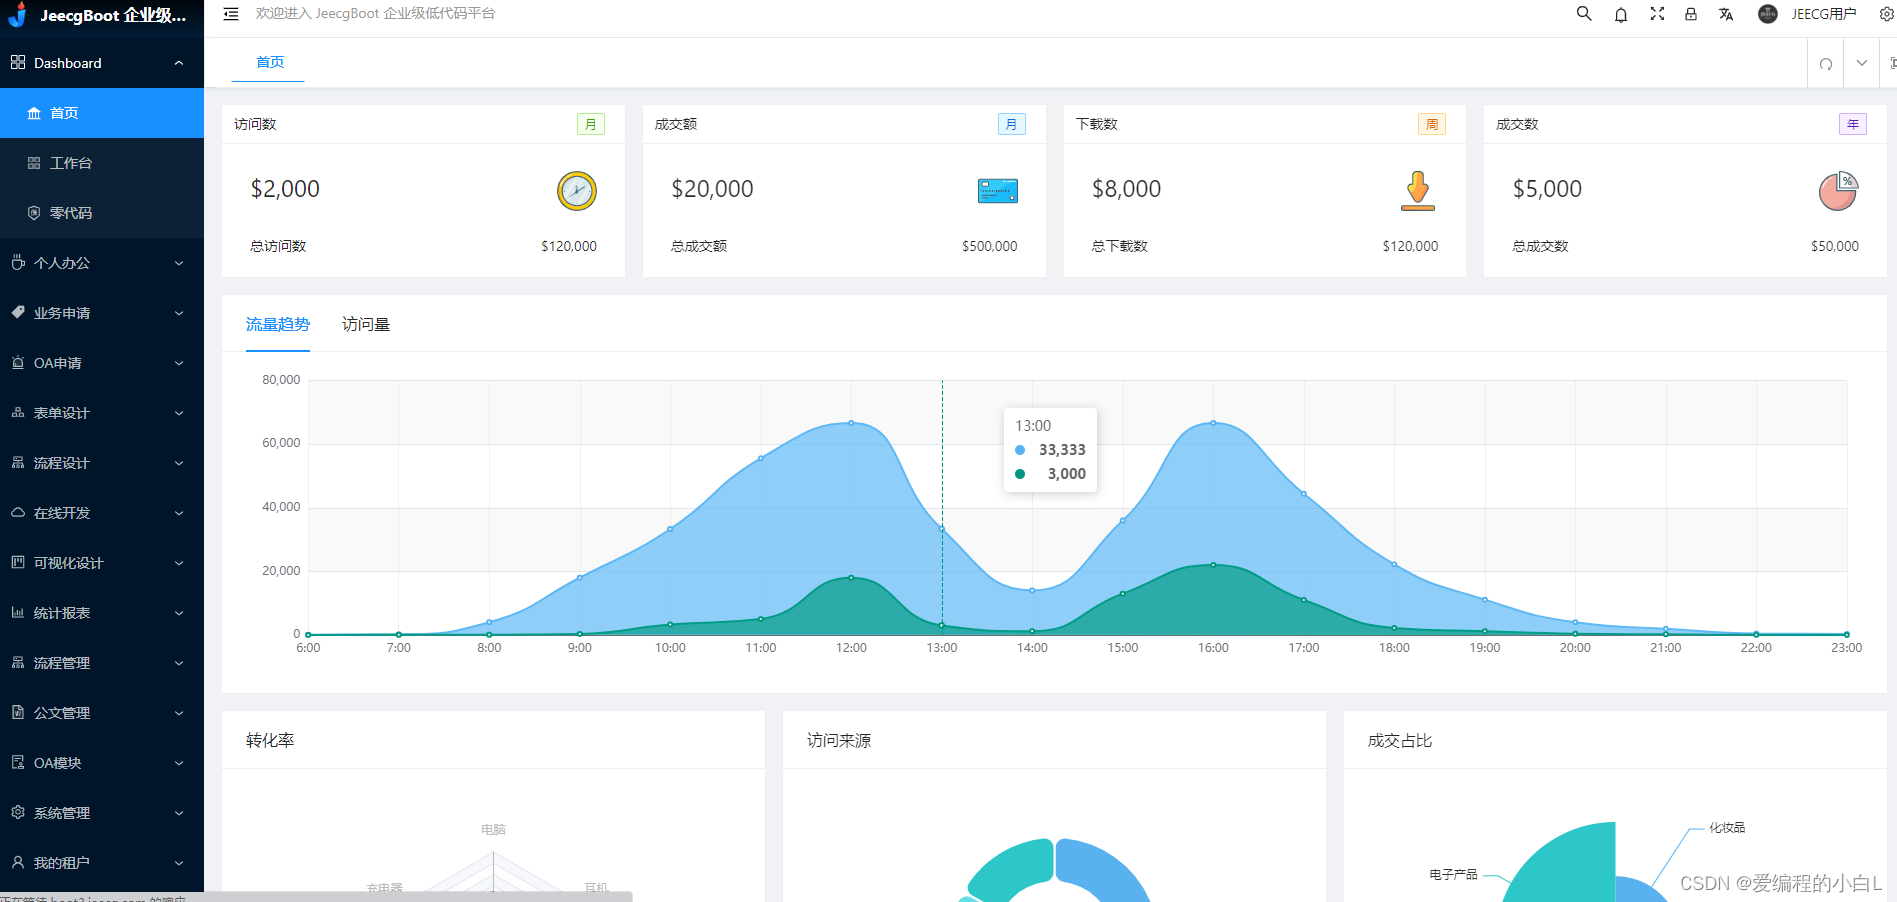Image resolution: width=1897 pixels, height=902 pixels.
Task: Expand the 流程设计 menu chevron
Action: (x=179, y=463)
